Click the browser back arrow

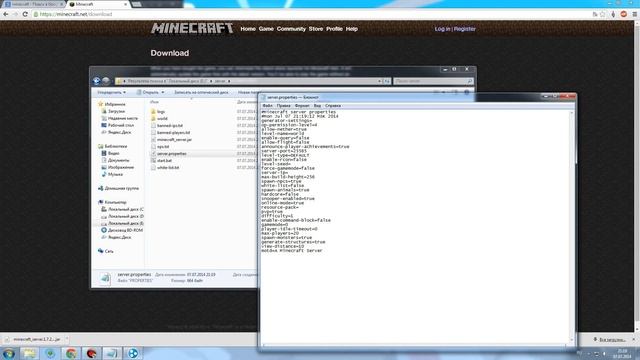[6, 14]
